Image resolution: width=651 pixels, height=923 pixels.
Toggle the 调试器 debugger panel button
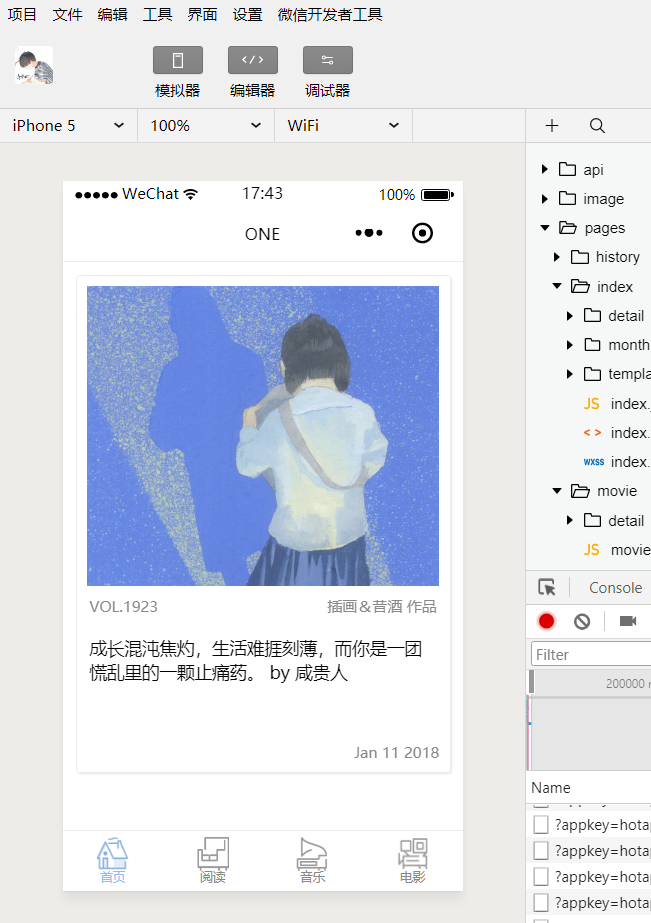point(328,60)
